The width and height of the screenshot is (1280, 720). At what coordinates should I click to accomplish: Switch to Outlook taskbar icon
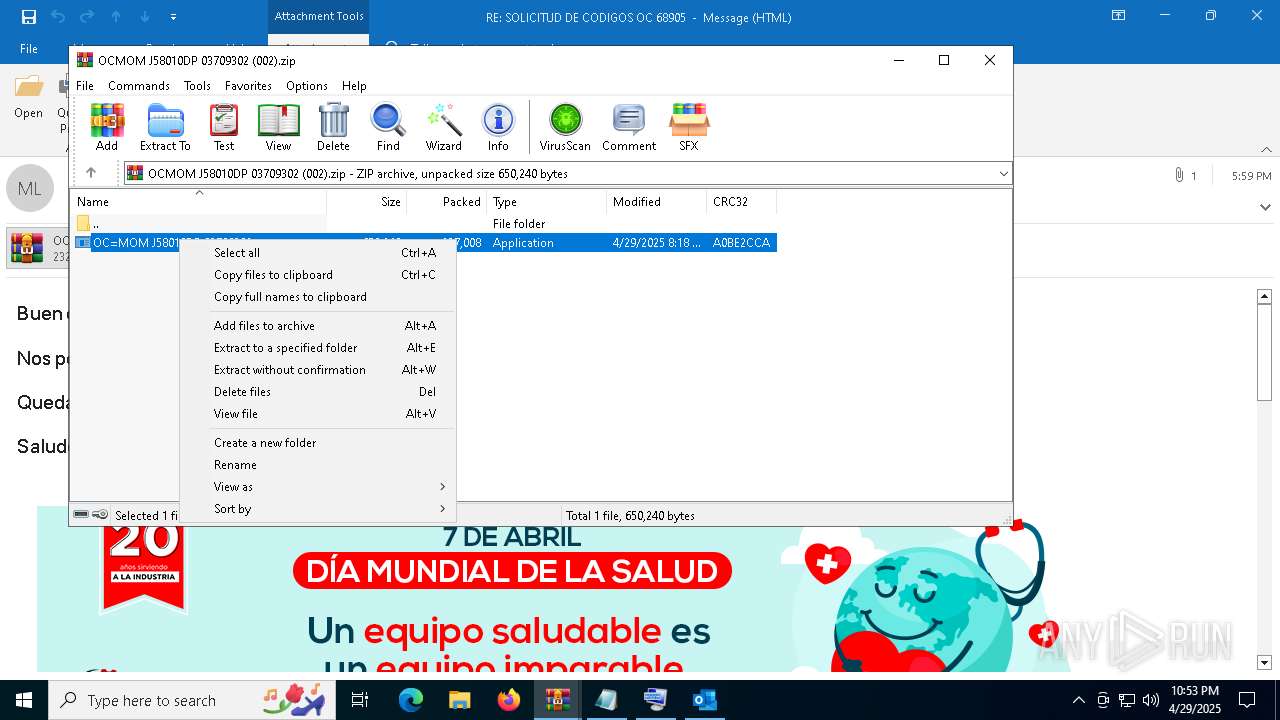pos(705,700)
